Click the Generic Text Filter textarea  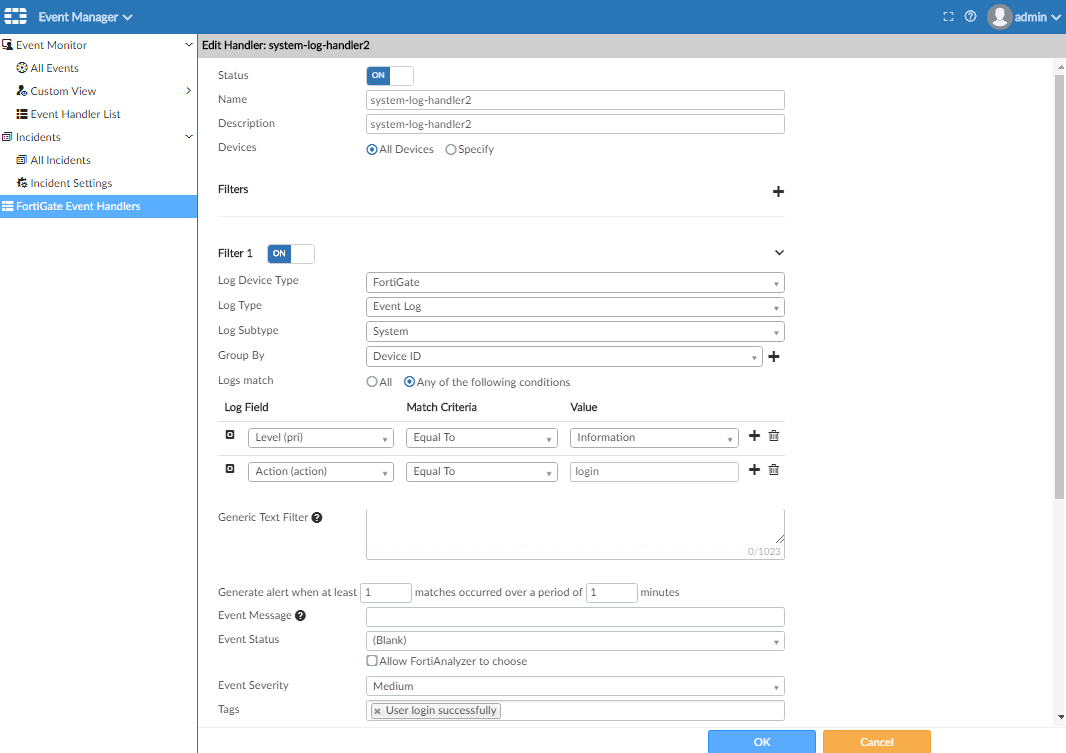pos(575,534)
